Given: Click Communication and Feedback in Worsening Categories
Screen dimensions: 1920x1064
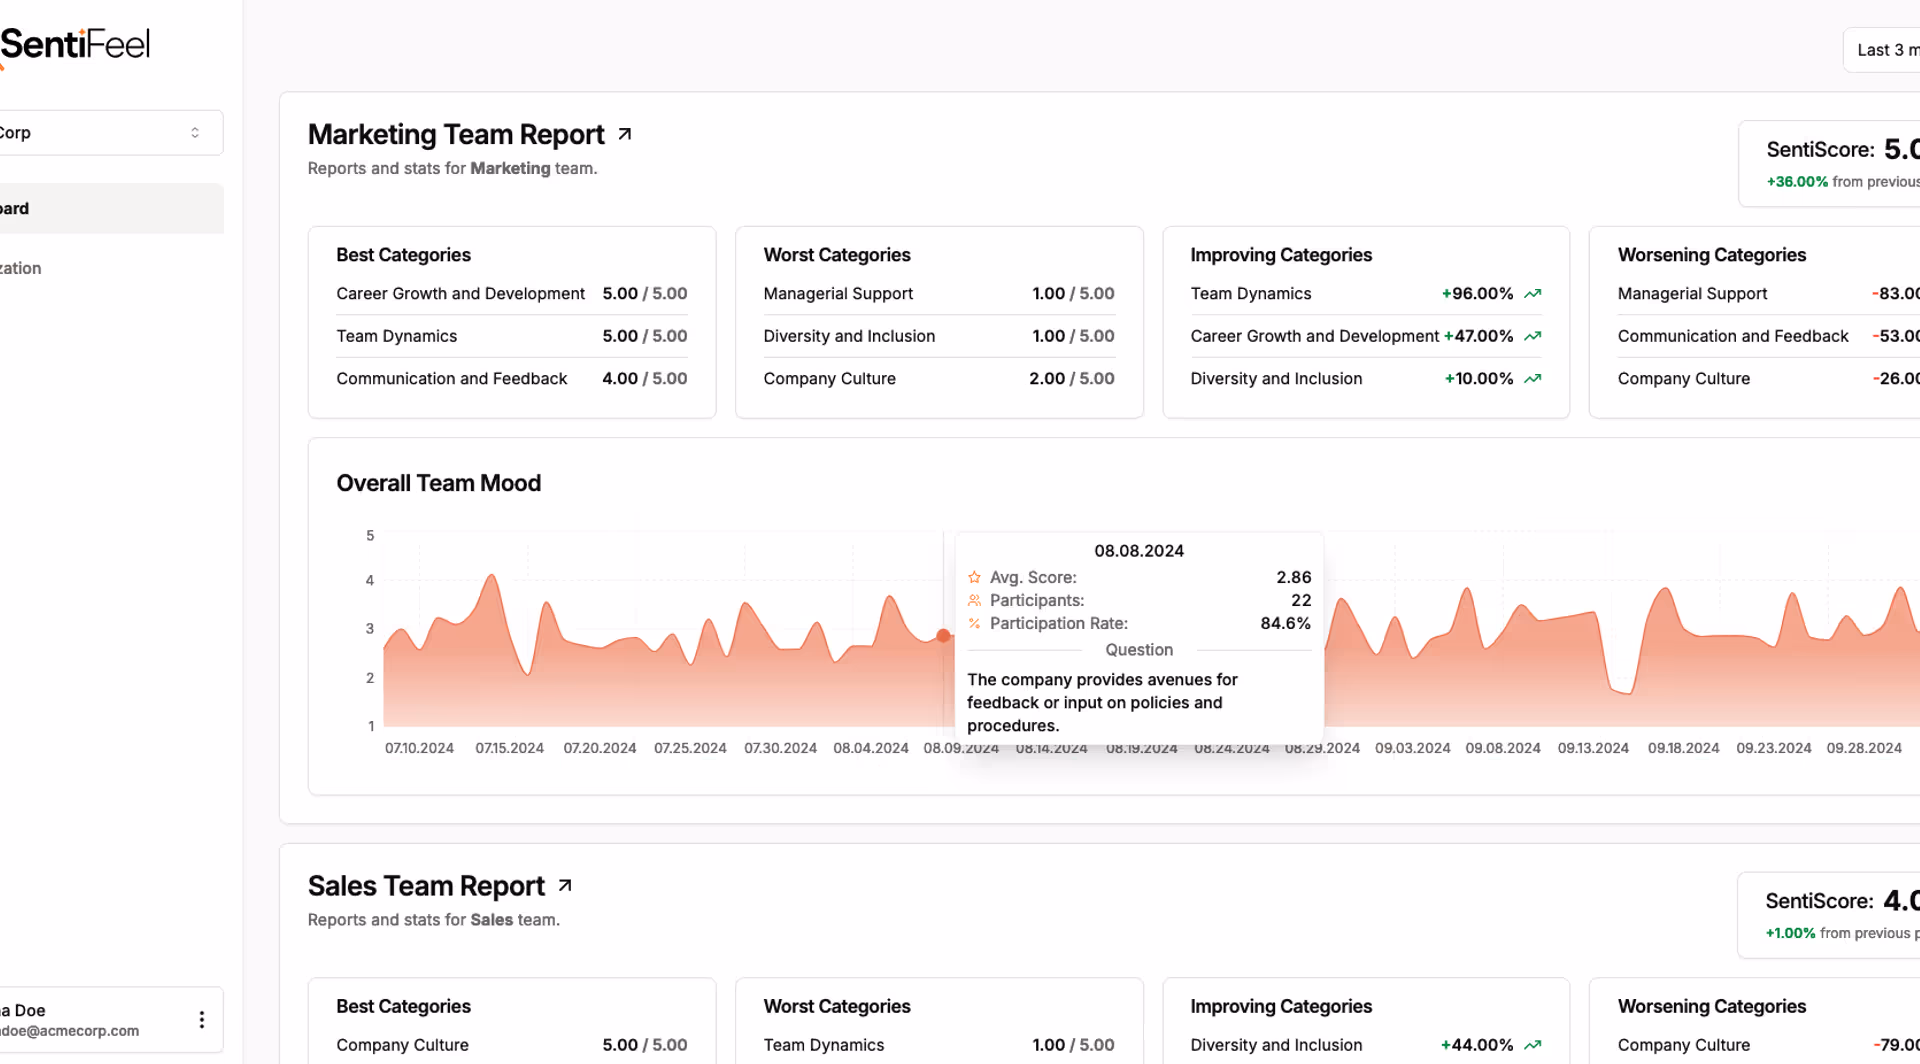Looking at the screenshot, I should pos(1733,336).
